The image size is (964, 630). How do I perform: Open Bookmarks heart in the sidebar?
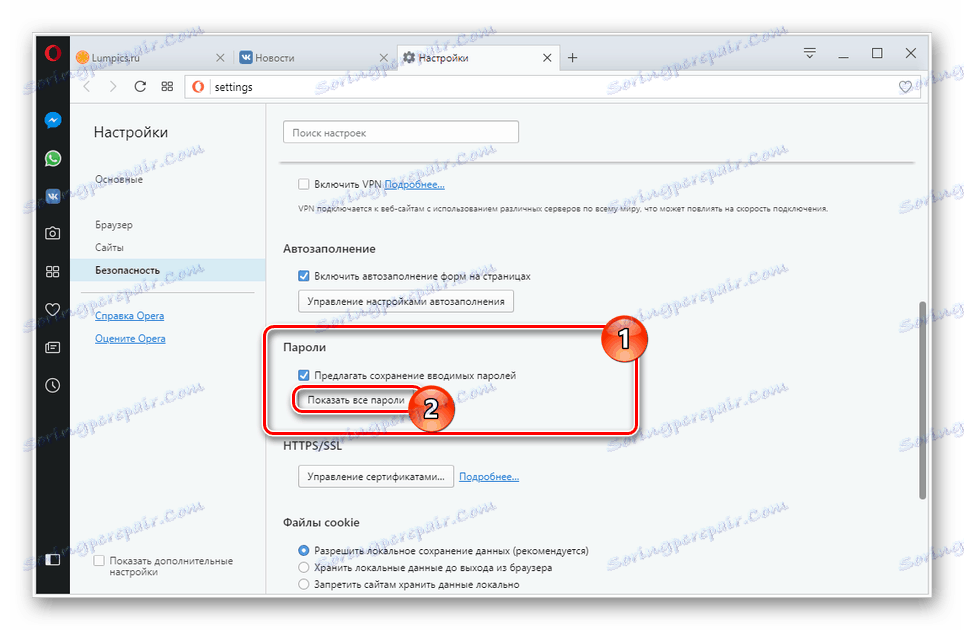click(53, 309)
